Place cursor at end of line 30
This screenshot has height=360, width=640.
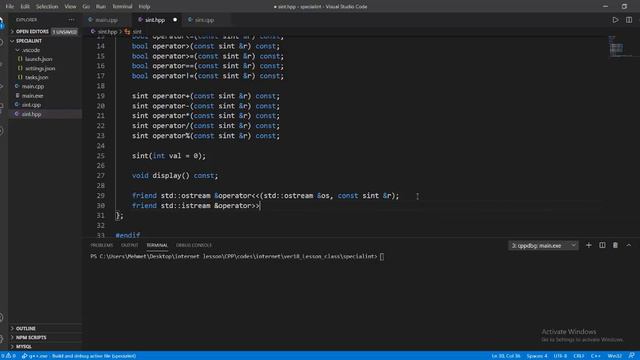point(260,205)
